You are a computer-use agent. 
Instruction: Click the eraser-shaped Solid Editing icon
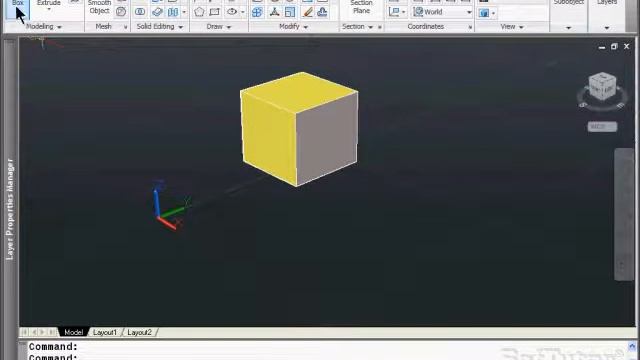click(x=157, y=12)
